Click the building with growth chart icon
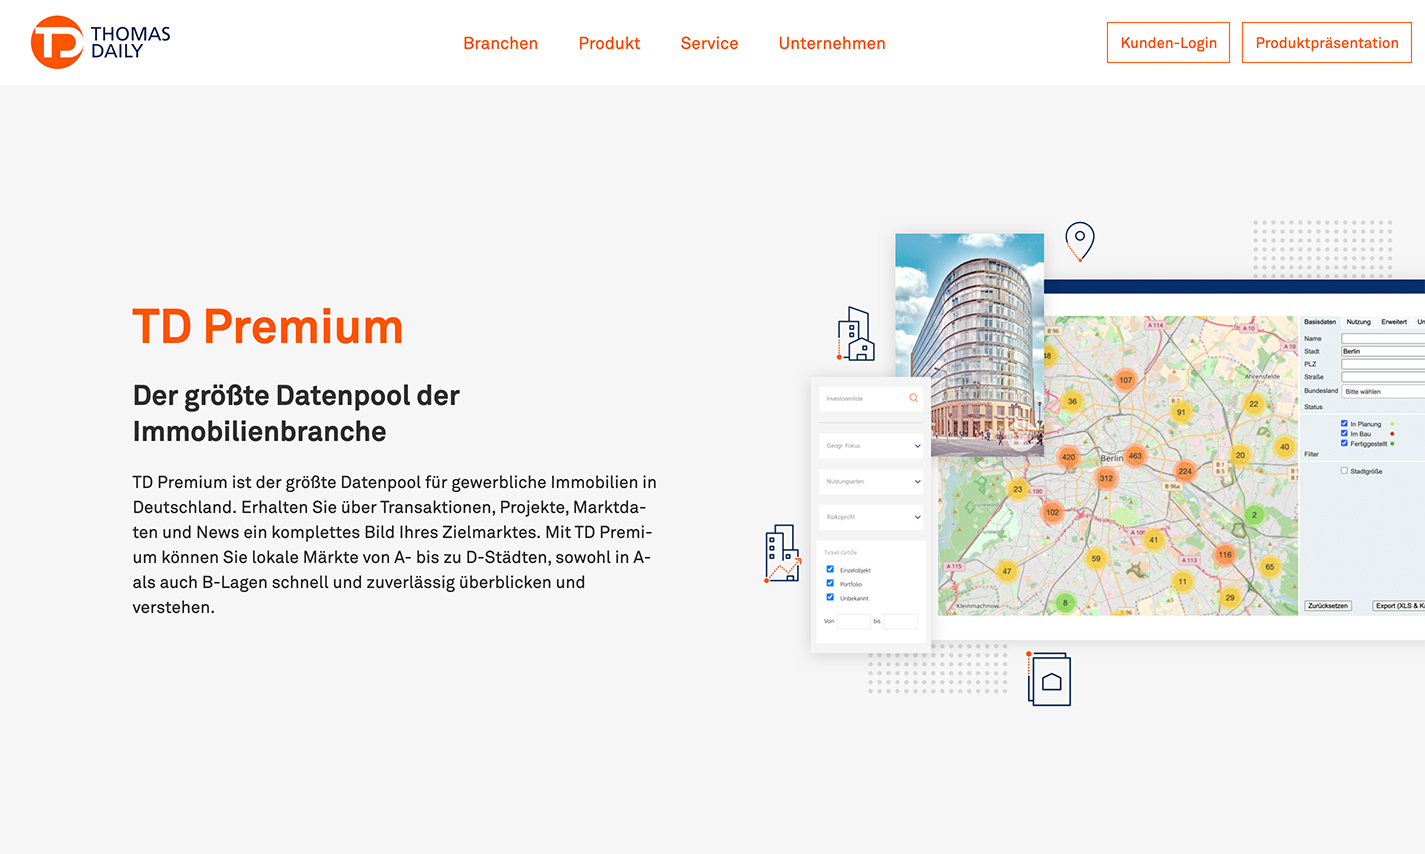This screenshot has width=1425, height=854. point(783,553)
